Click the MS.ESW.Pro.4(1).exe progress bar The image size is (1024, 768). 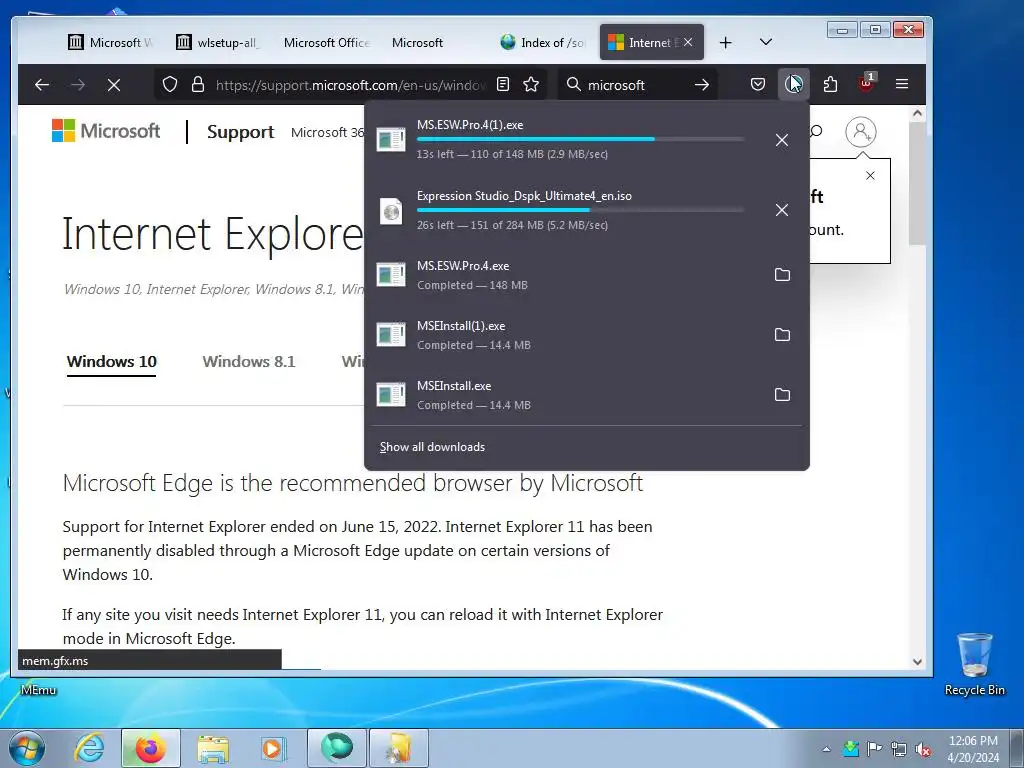tap(580, 139)
